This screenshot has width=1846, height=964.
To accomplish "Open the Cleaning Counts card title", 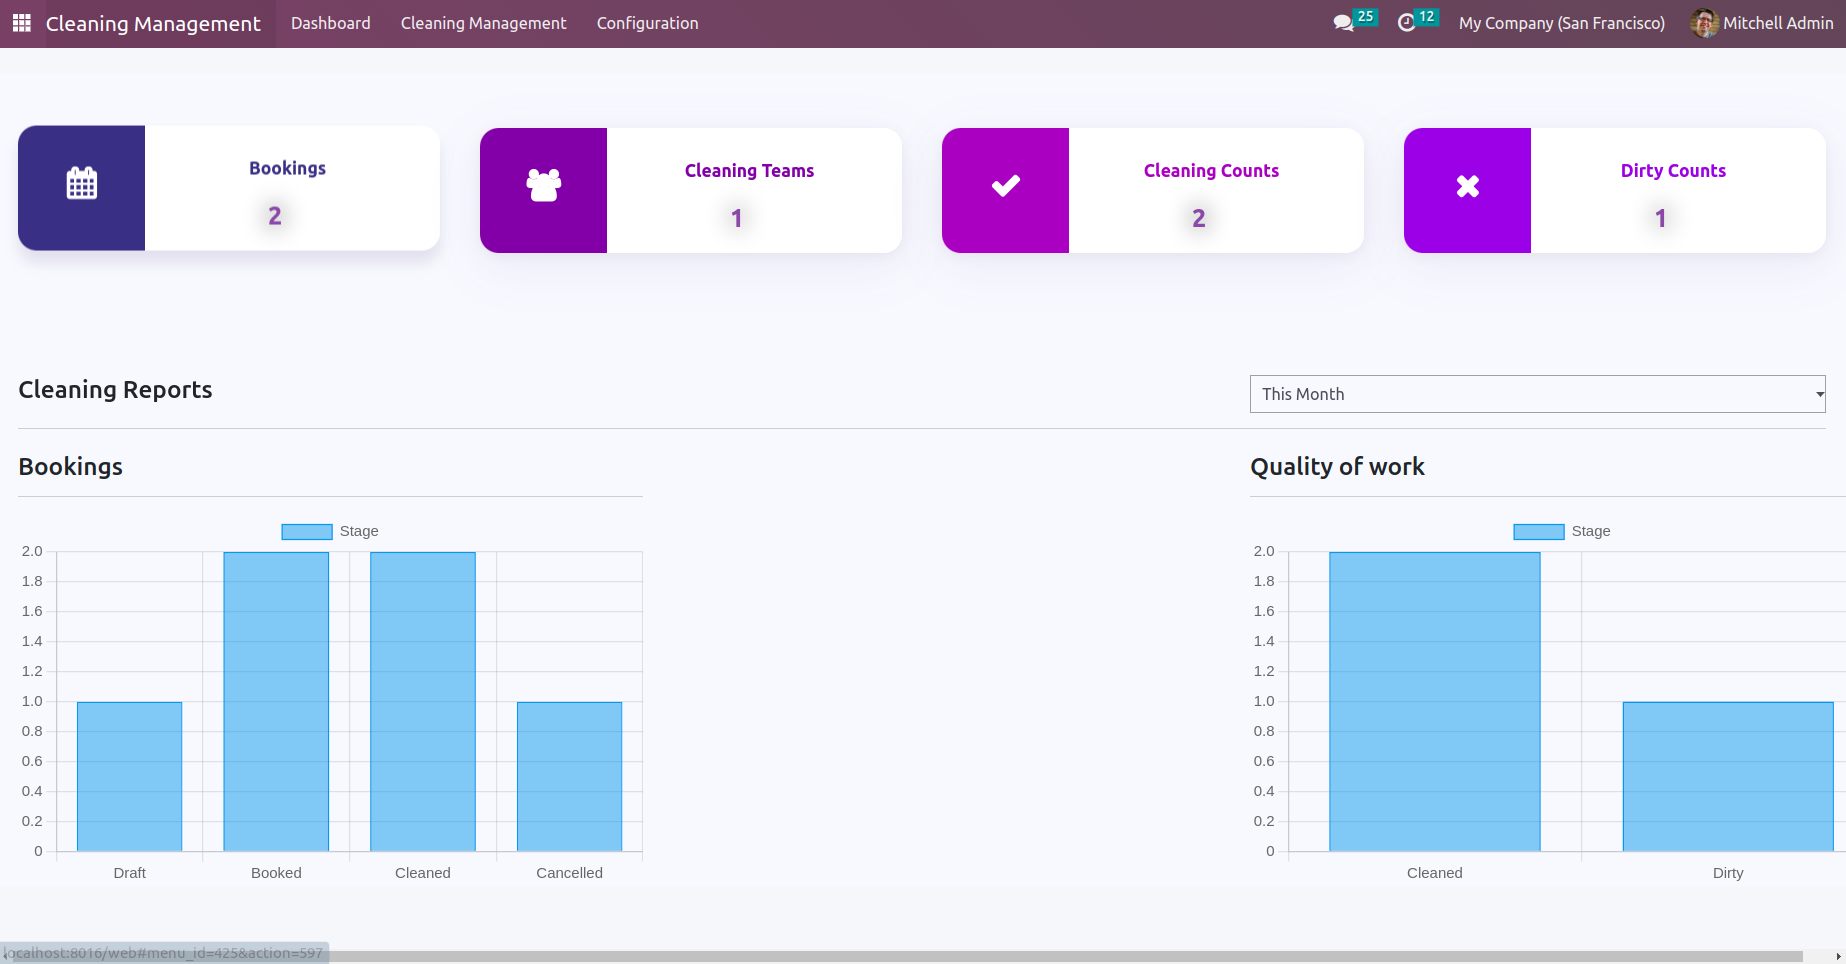I will coord(1212,171).
